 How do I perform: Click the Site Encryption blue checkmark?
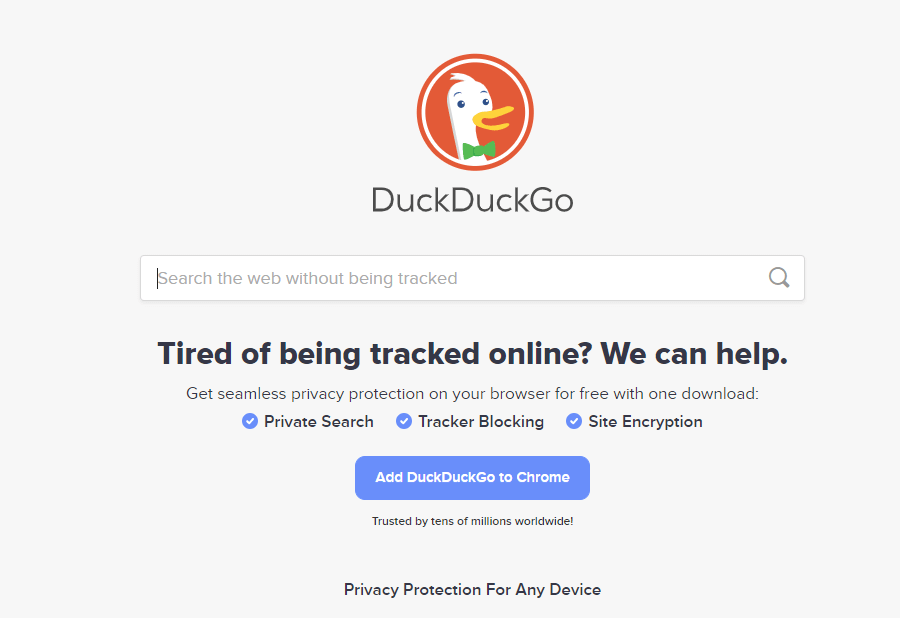[574, 421]
